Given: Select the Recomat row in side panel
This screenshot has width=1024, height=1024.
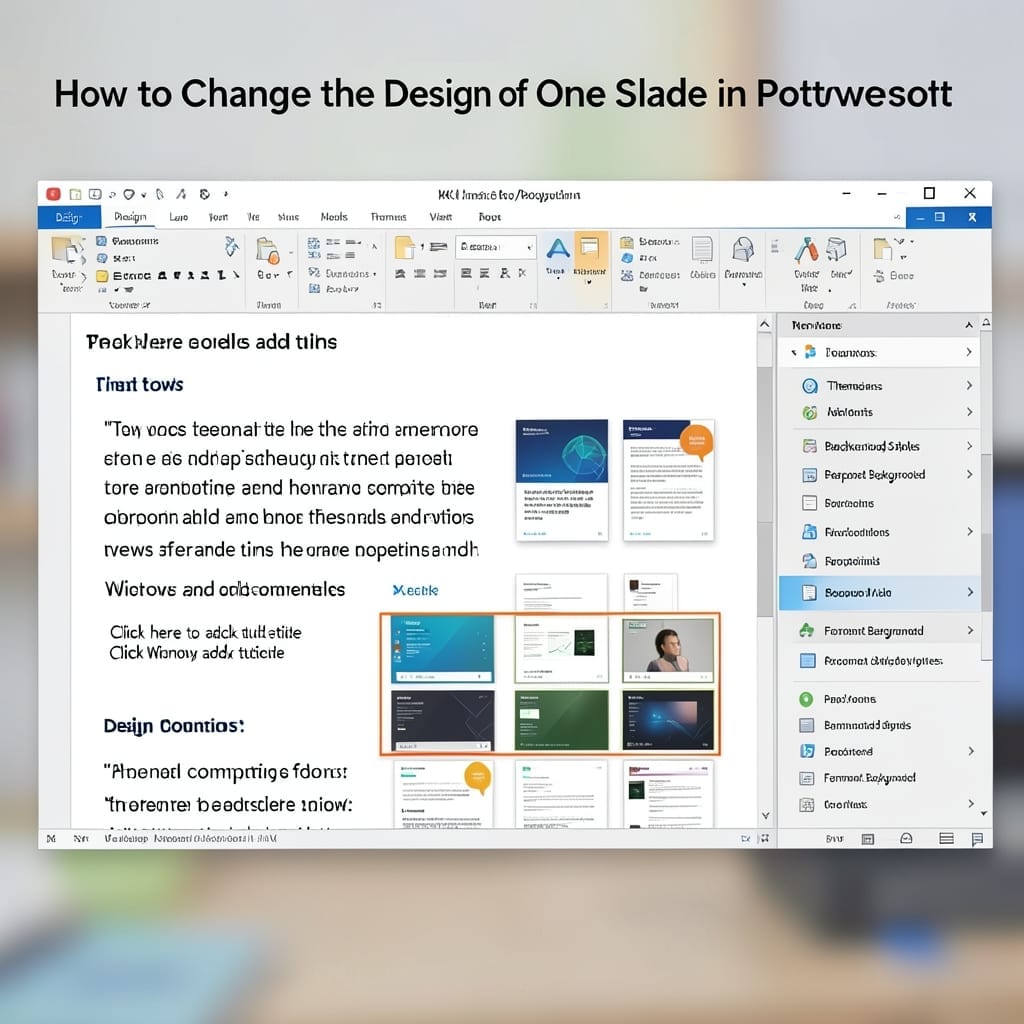Looking at the screenshot, I should click(x=880, y=661).
